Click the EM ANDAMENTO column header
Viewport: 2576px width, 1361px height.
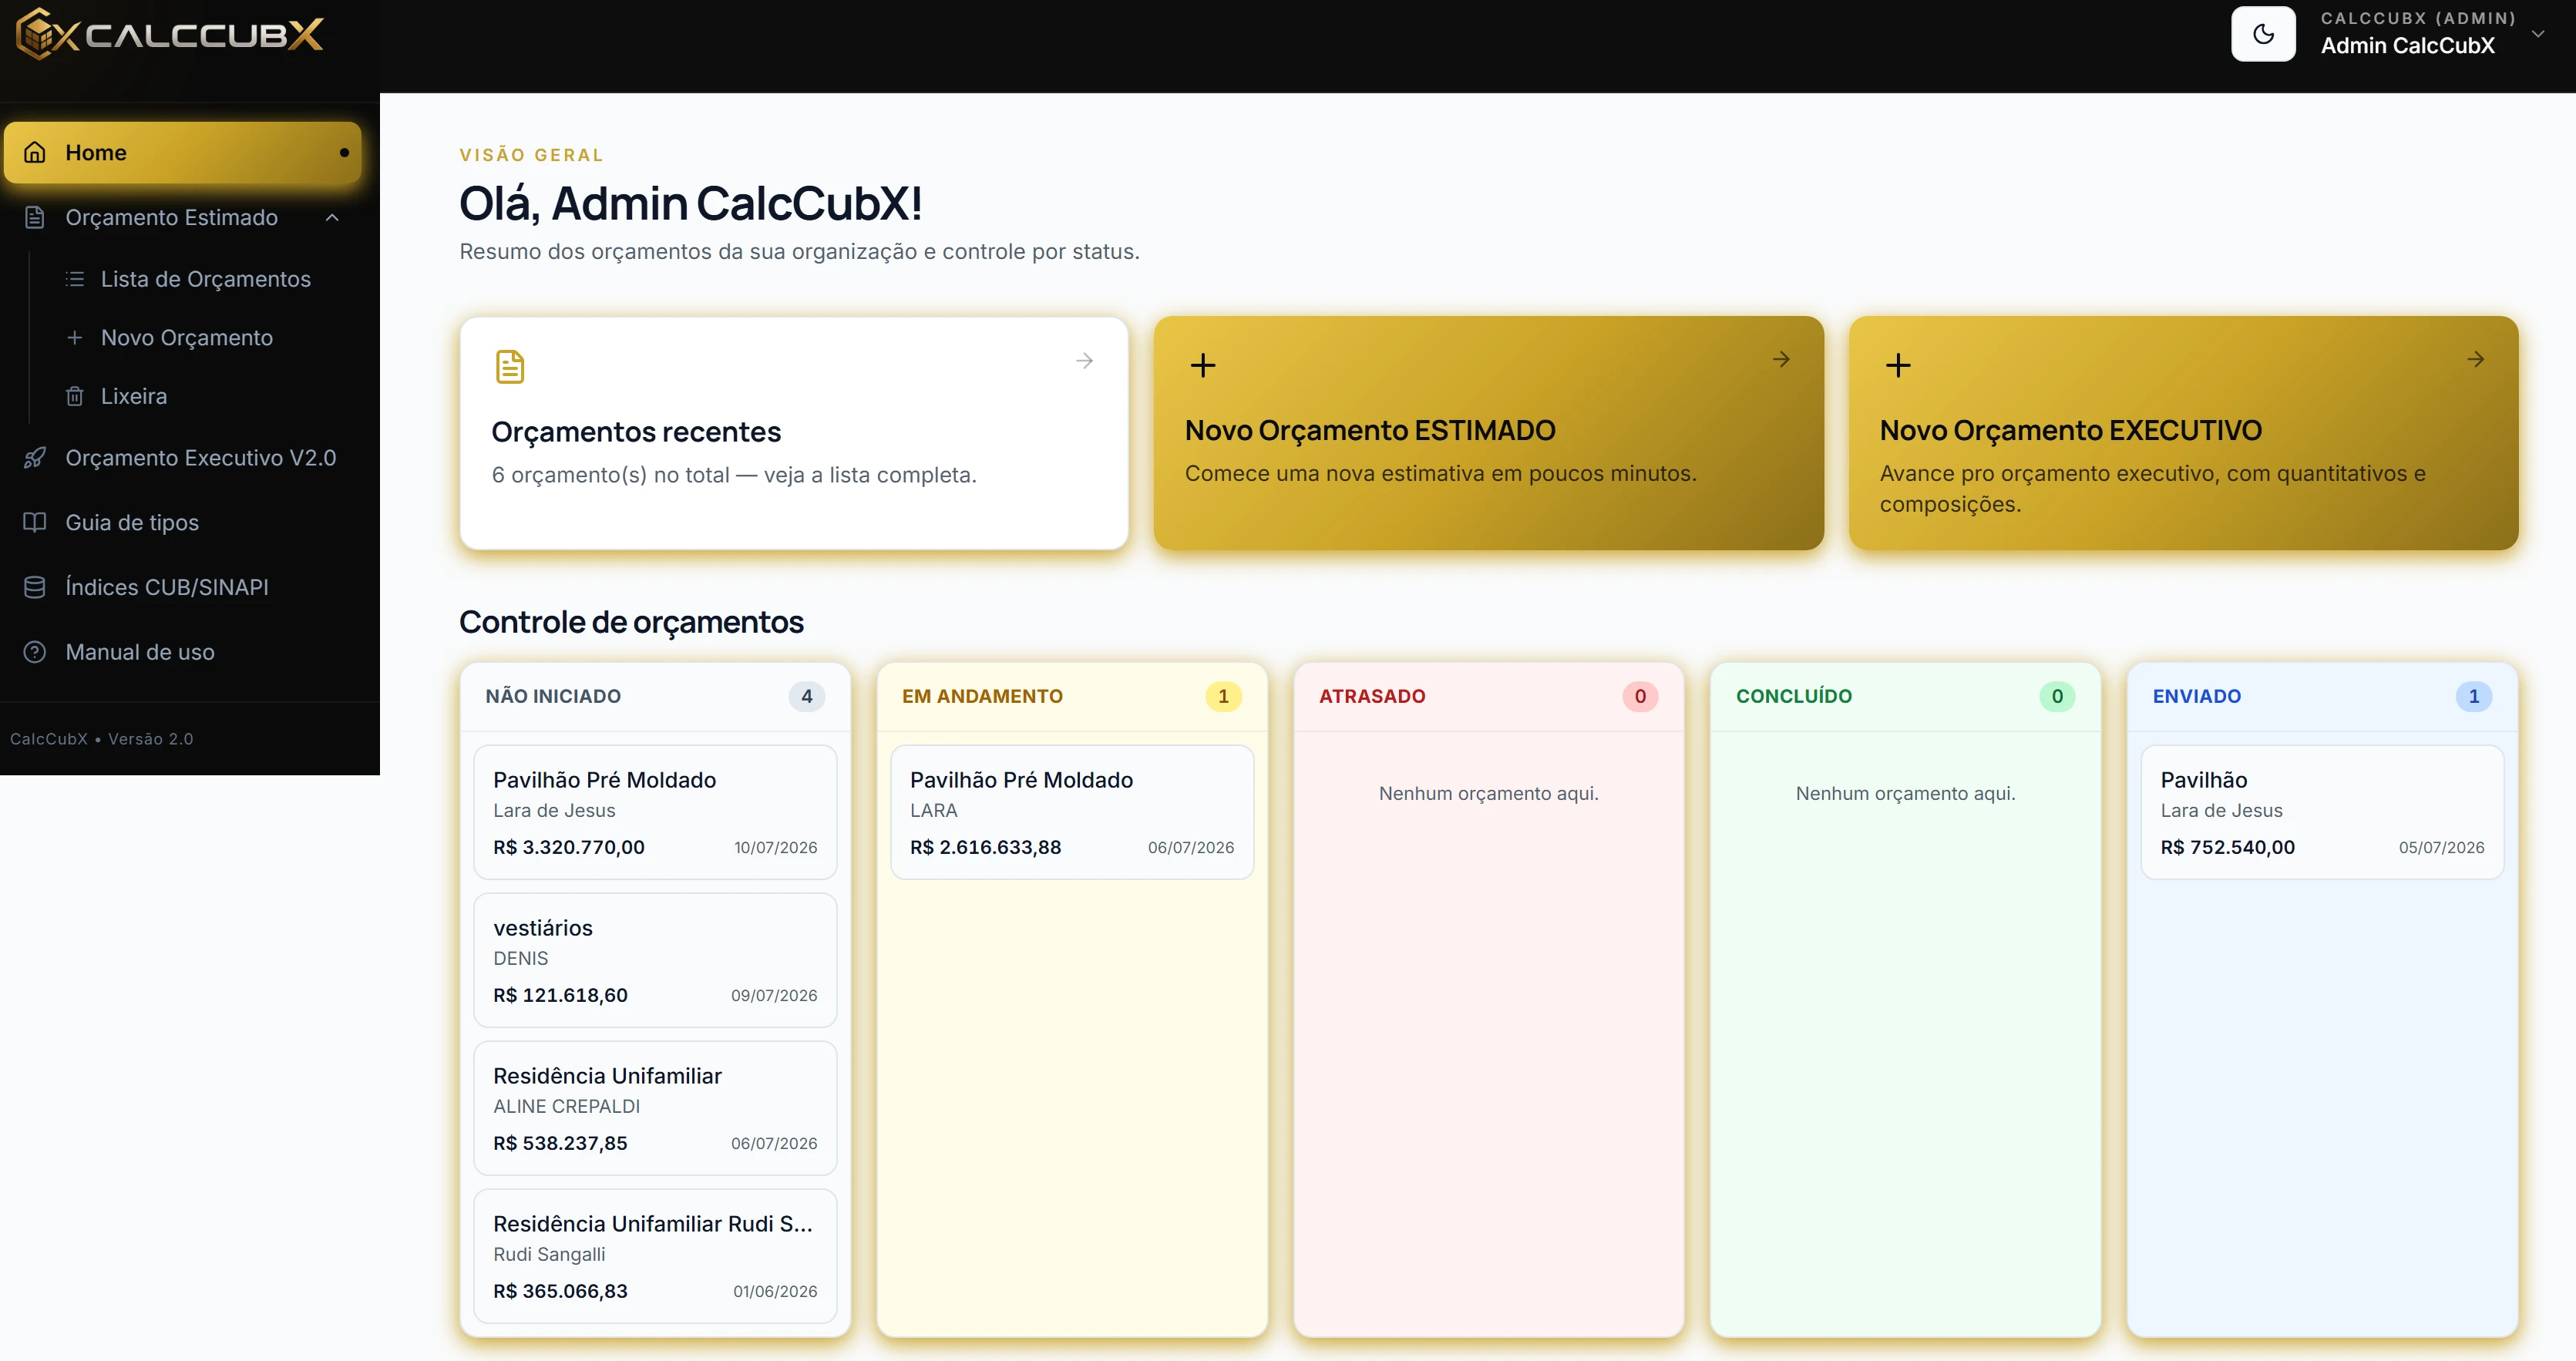click(x=1072, y=696)
